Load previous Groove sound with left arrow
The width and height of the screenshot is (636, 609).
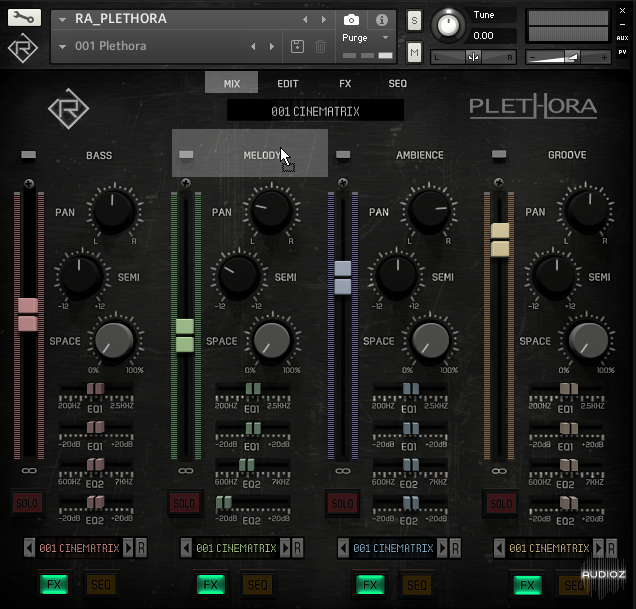tap(499, 548)
